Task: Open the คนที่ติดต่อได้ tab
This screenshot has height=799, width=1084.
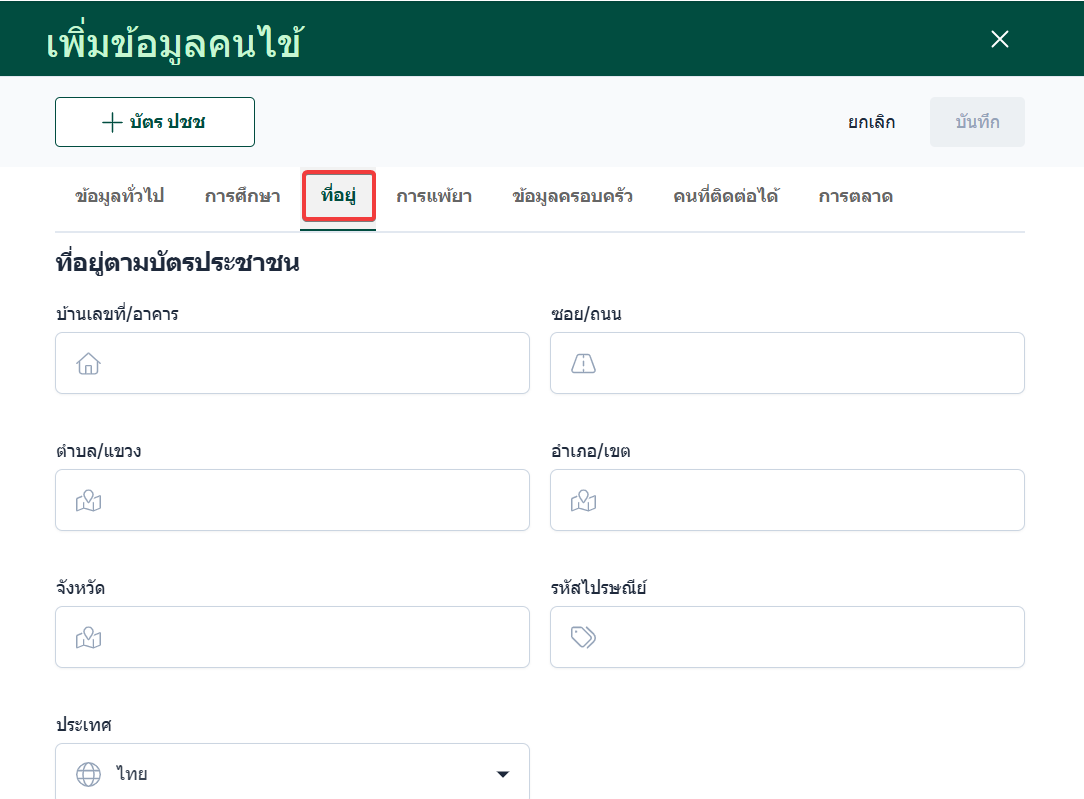Action: [725, 196]
